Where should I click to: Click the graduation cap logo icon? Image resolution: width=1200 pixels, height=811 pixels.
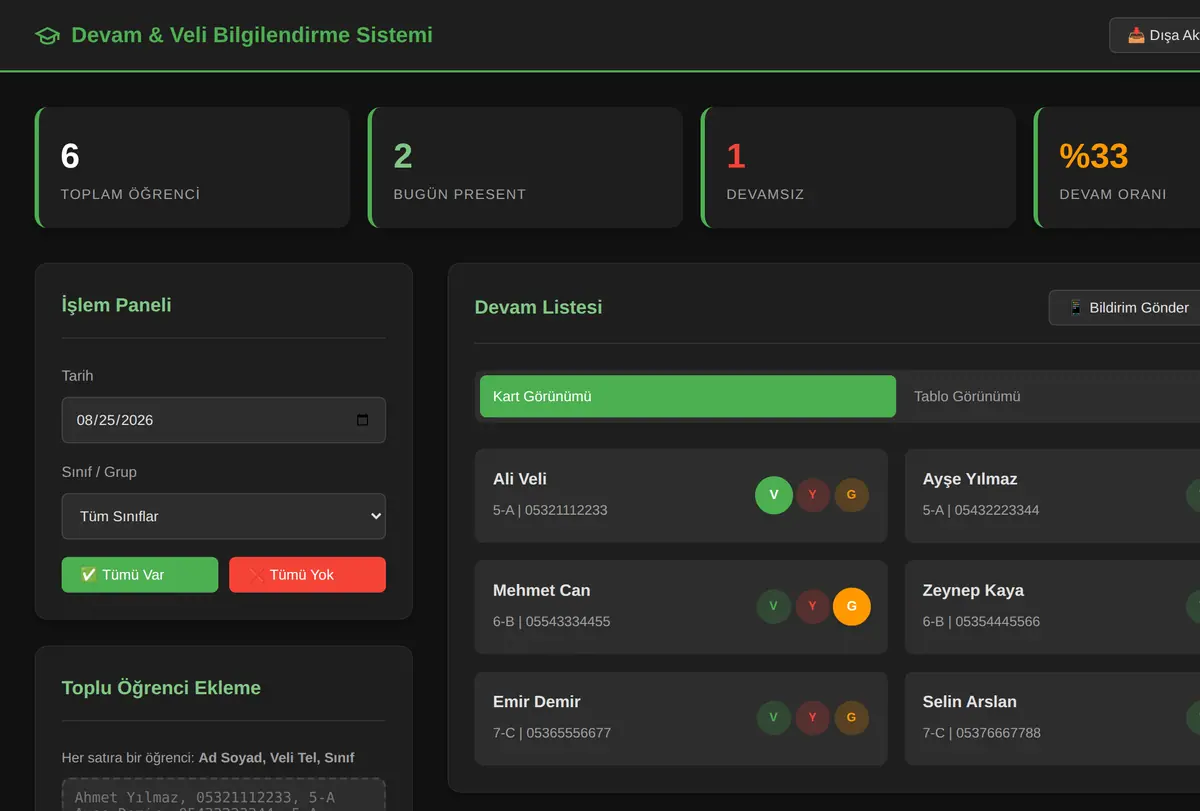47,36
